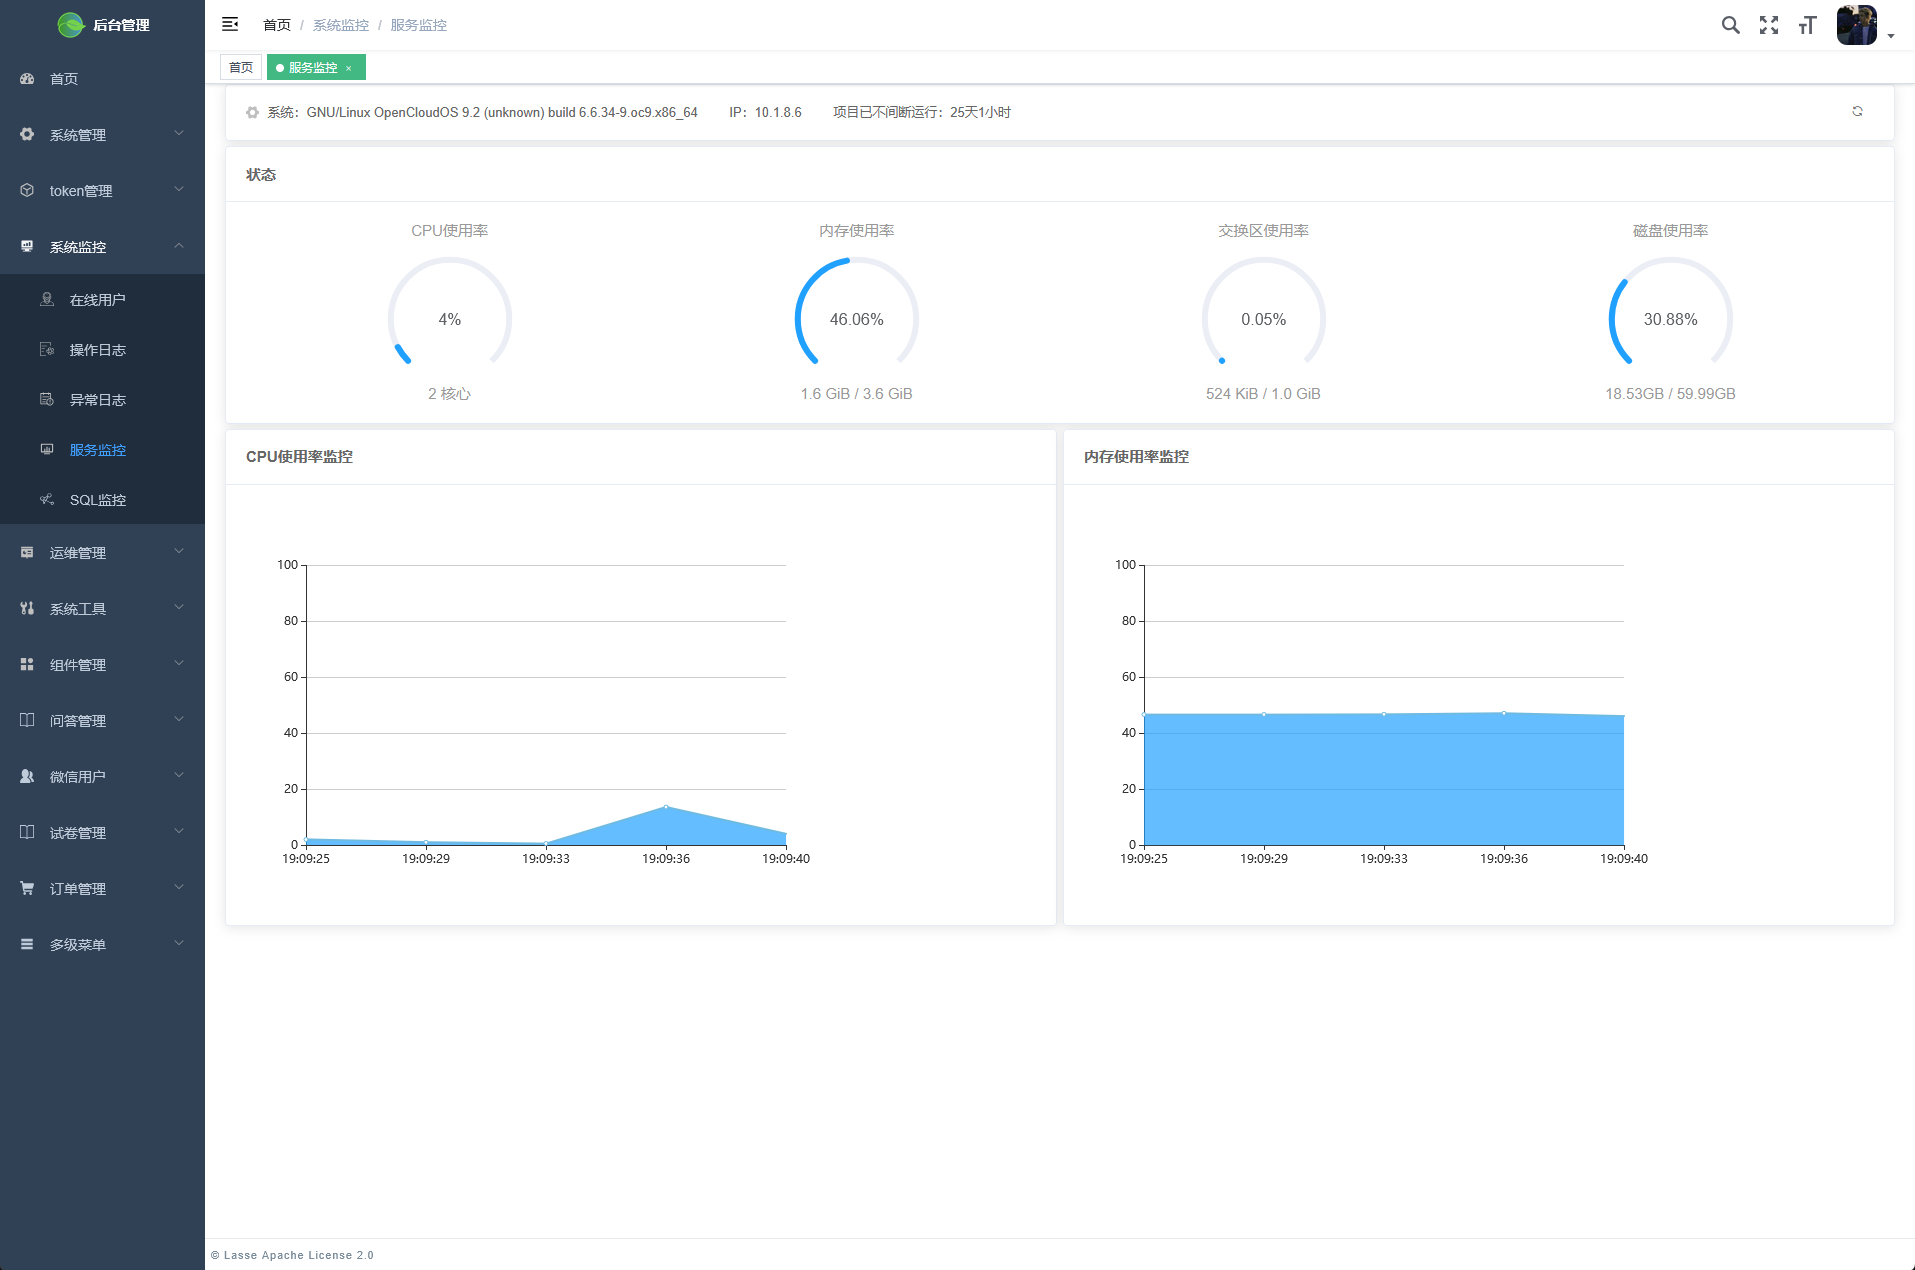1915x1270 pixels.
Task: Expand the token管理 menu chevron
Action: tap(179, 189)
